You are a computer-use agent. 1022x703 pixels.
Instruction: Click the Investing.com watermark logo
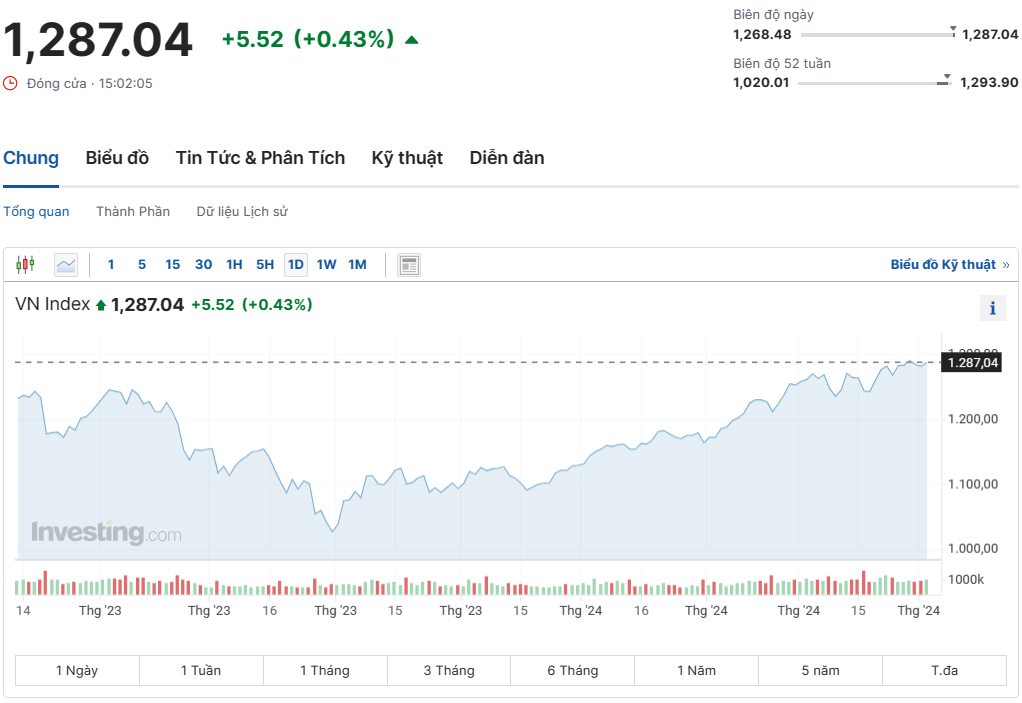(x=106, y=532)
